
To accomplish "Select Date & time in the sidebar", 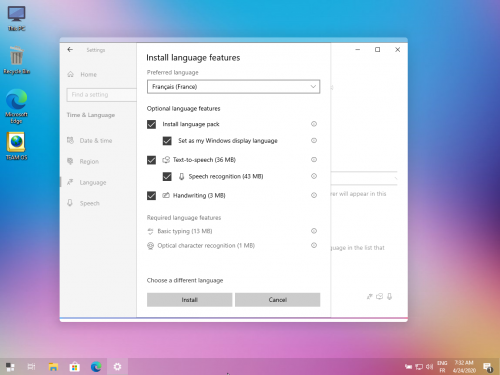I will (x=96, y=141).
